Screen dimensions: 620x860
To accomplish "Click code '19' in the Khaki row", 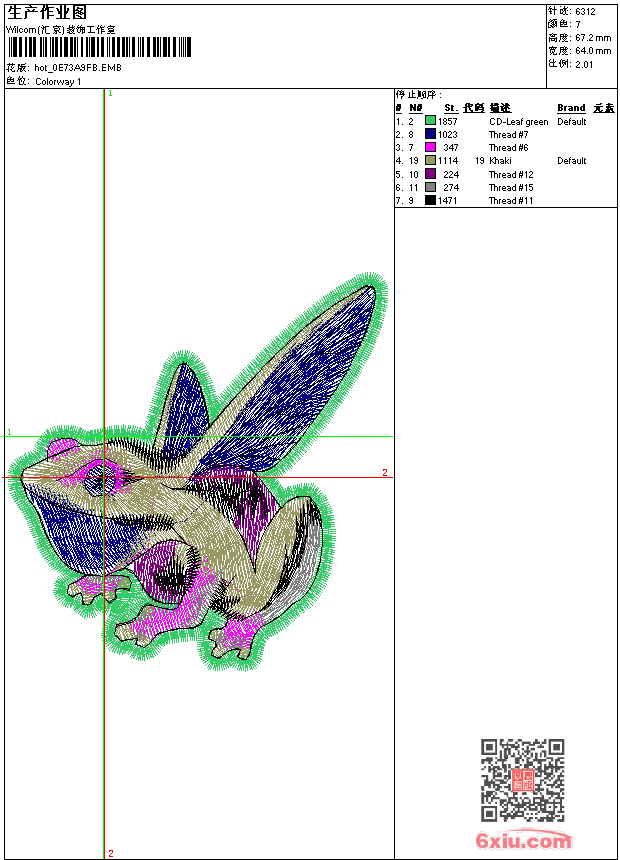I will (480, 161).
